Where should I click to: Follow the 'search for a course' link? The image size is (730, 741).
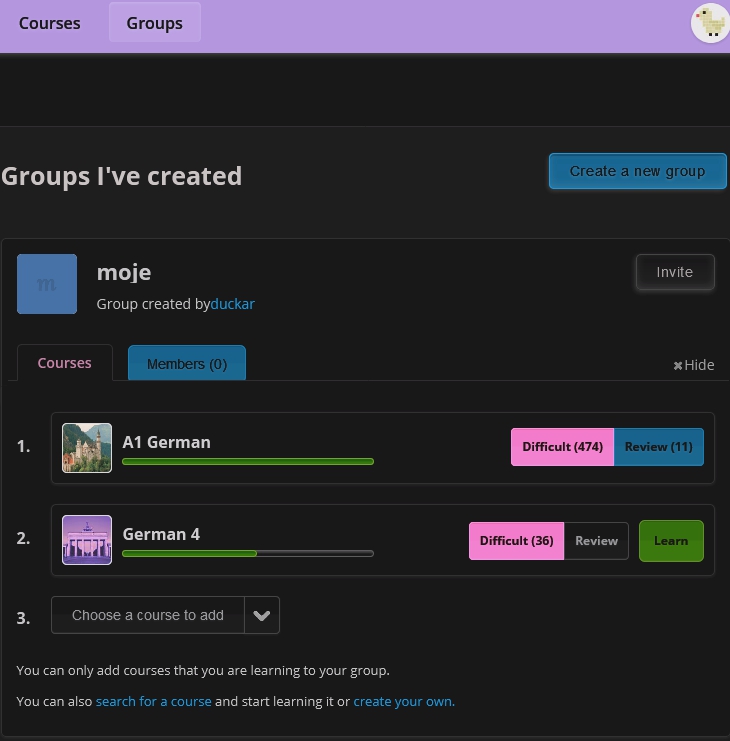[x=153, y=701]
